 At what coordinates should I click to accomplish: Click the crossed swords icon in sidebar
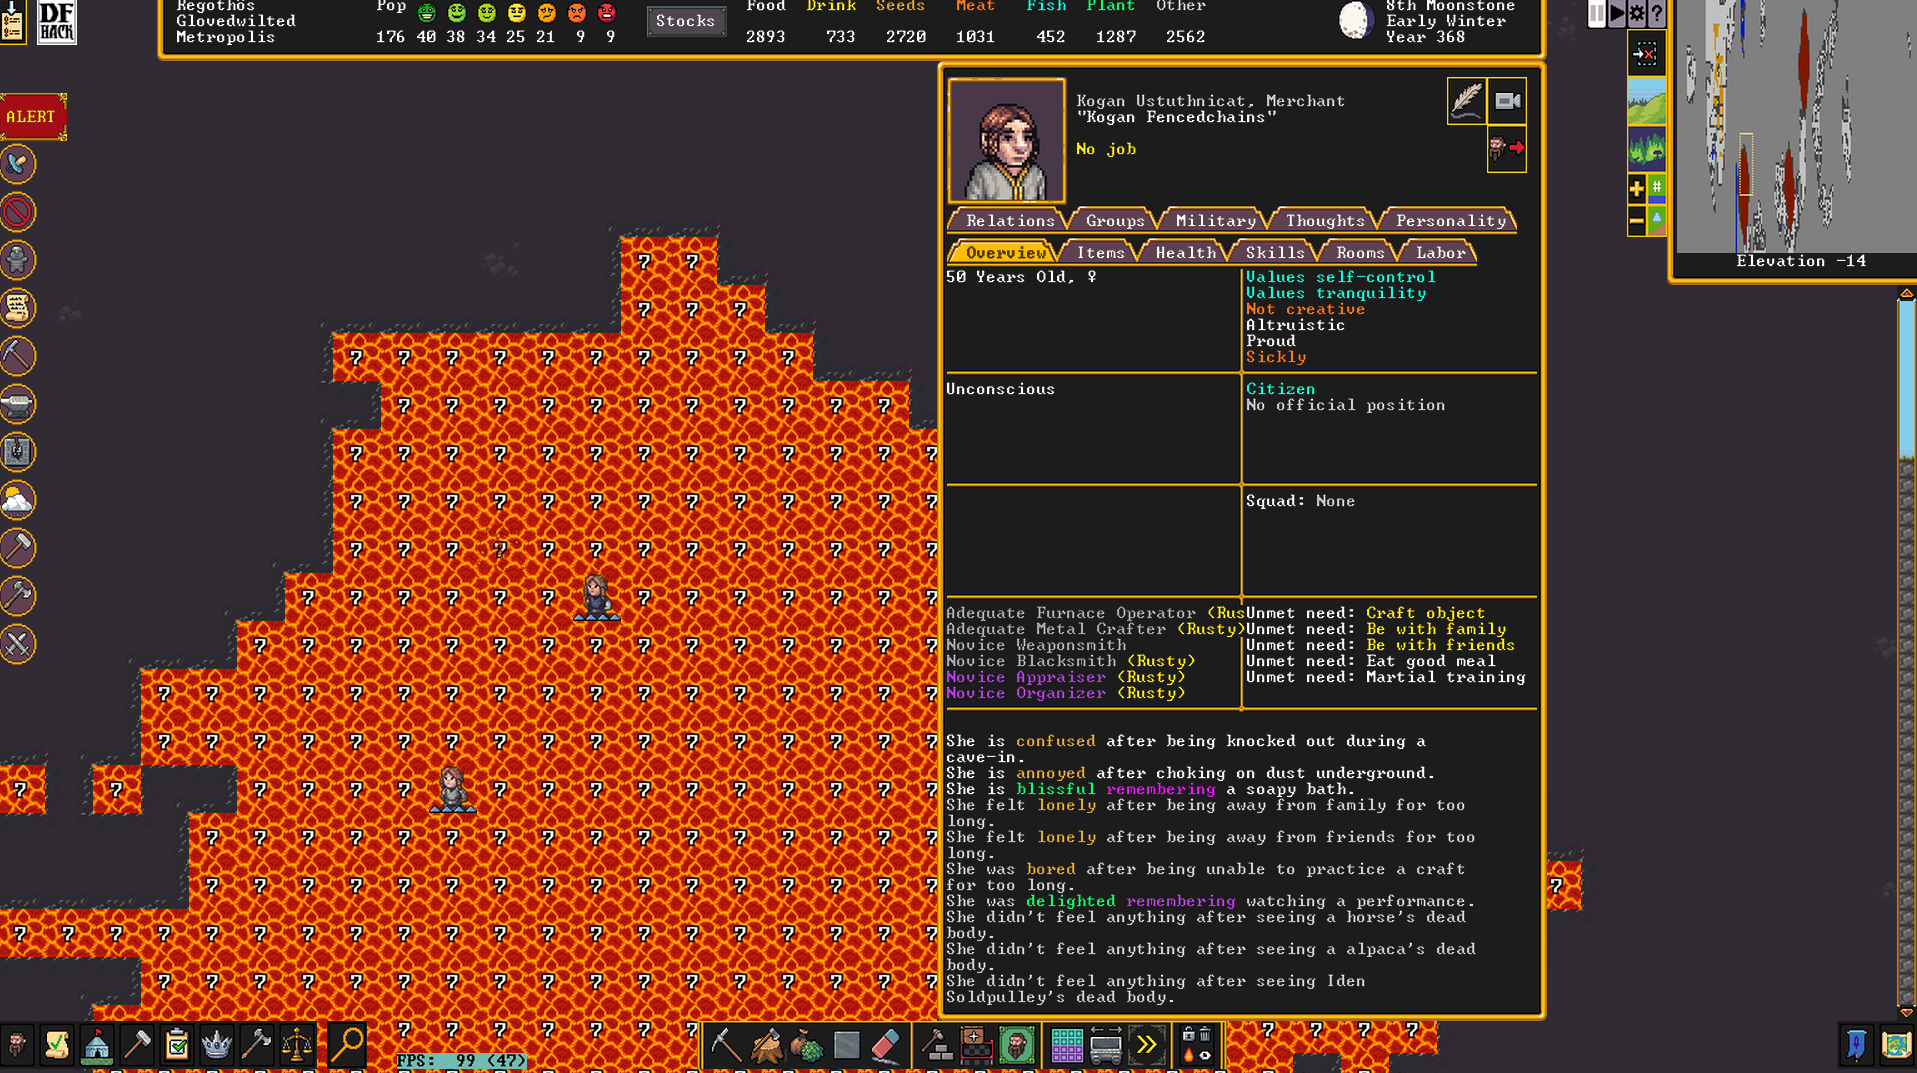click(x=18, y=645)
